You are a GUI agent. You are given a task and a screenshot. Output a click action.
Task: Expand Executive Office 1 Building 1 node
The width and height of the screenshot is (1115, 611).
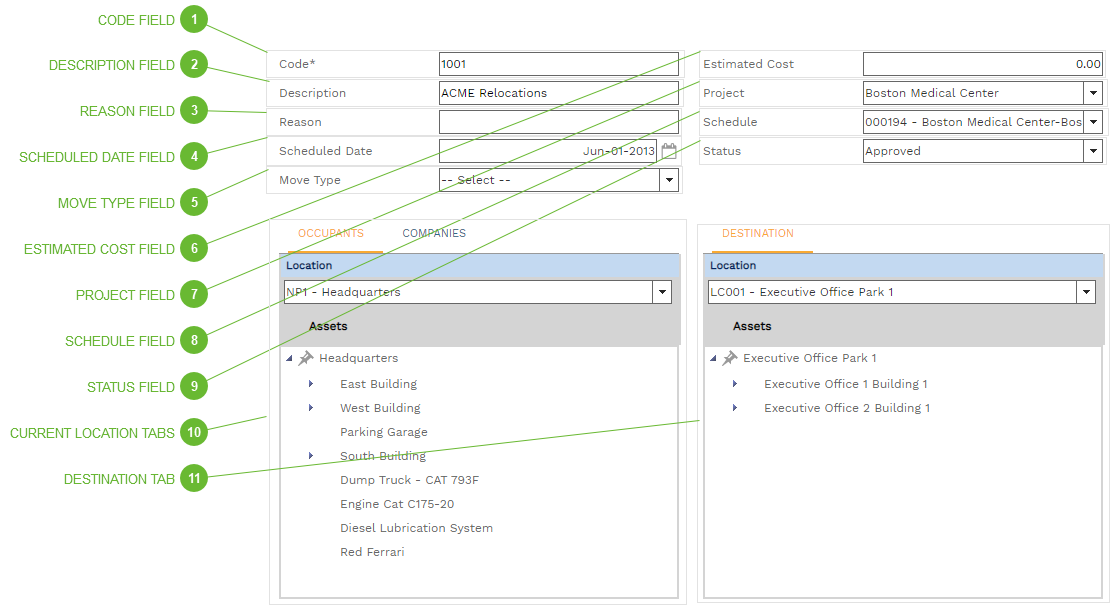pos(735,384)
